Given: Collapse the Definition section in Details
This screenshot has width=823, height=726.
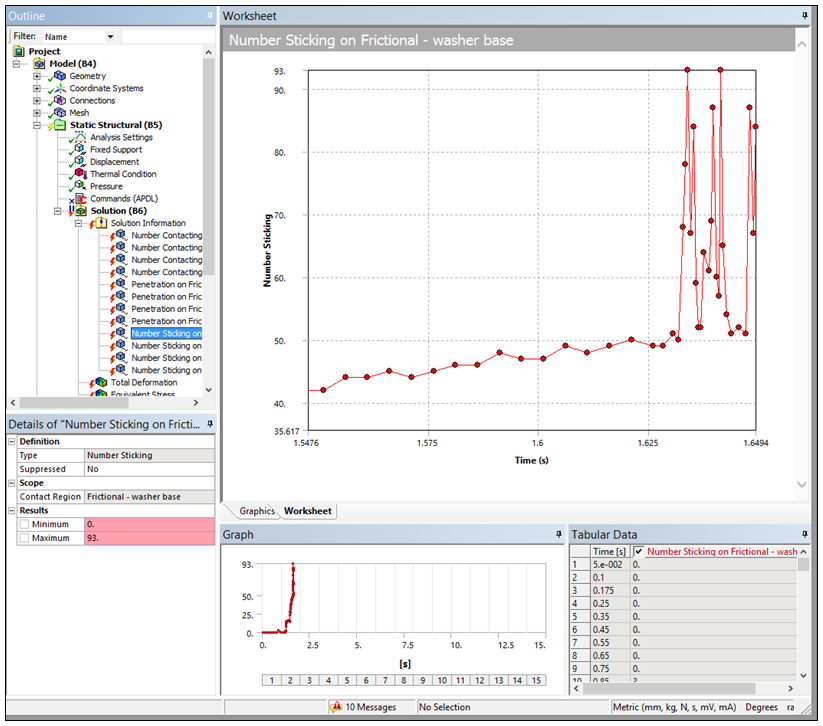Looking at the screenshot, I should (12, 441).
